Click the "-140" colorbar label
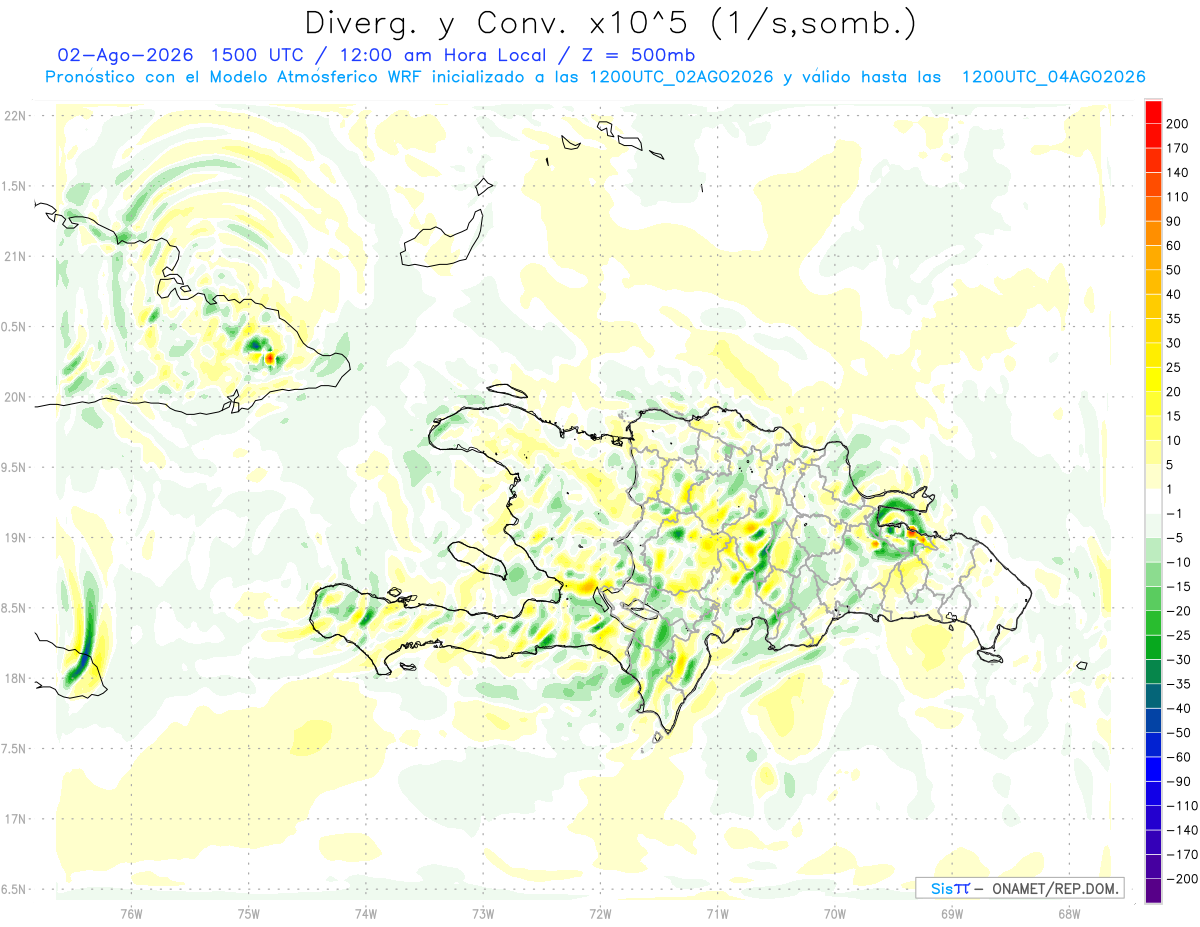Viewport: 1200px width, 927px height. pos(1181,830)
